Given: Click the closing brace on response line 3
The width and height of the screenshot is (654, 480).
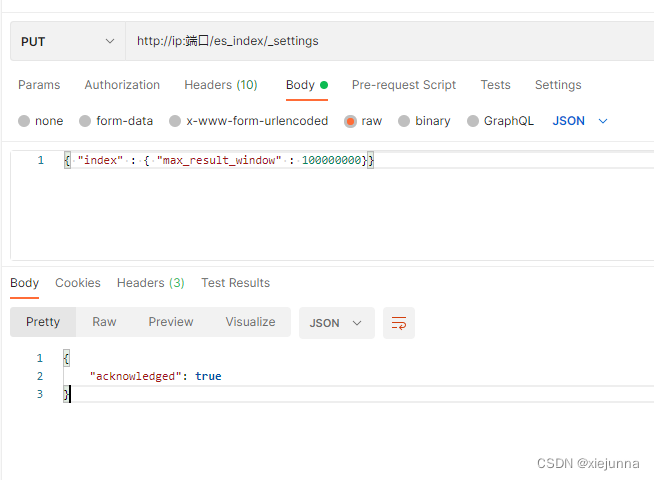Looking at the screenshot, I should [x=65, y=394].
